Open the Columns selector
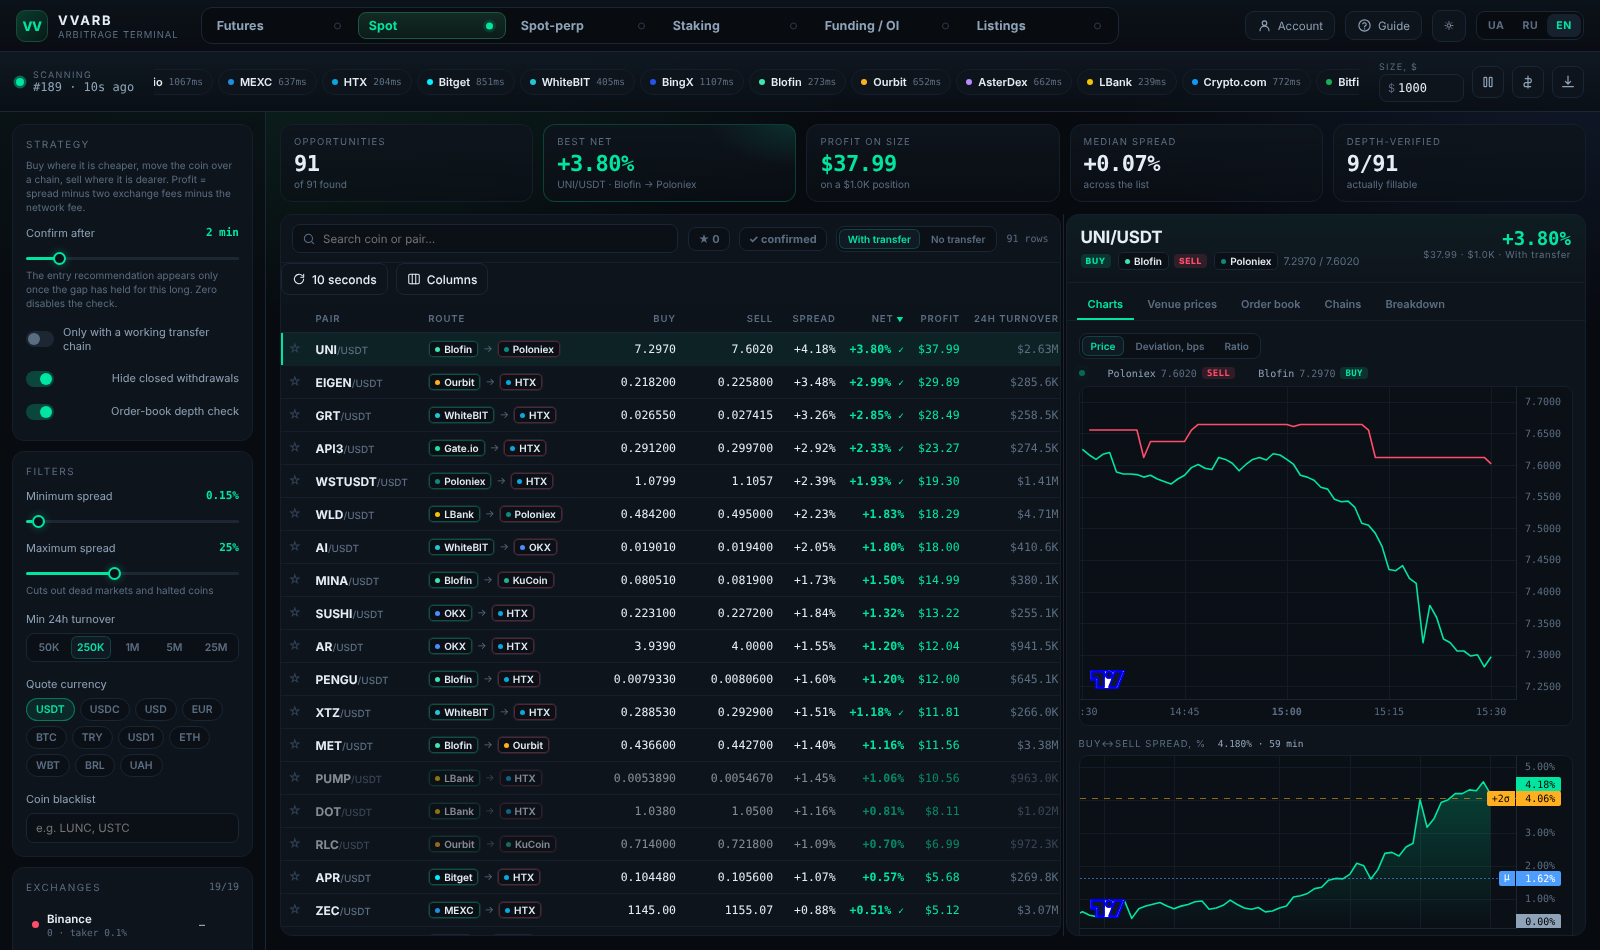 pyautogui.click(x=442, y=279)
